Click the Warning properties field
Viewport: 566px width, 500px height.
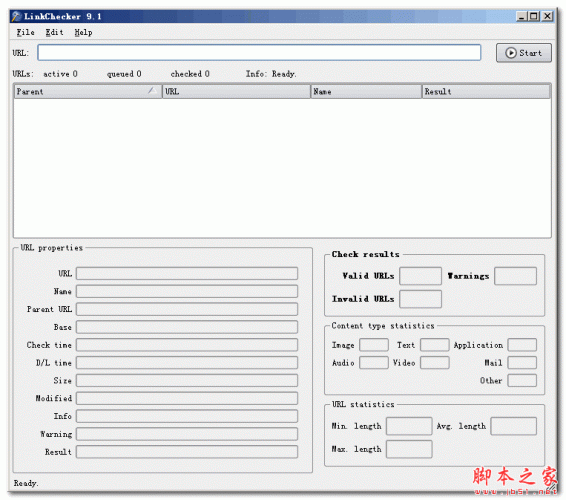click(x=187, y=434)
